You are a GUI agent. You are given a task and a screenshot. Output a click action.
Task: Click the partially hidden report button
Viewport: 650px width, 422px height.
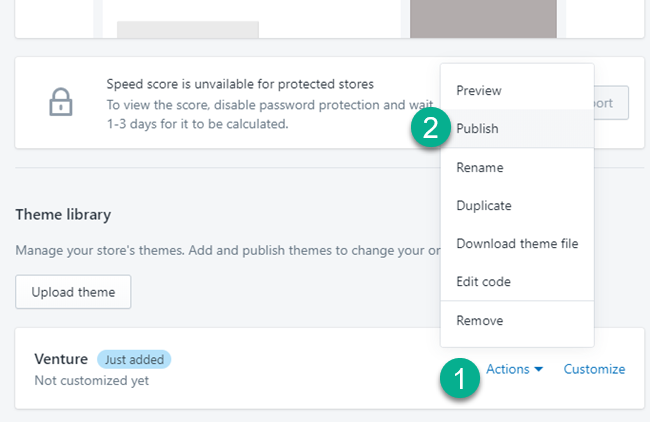[x=611, y=103]
